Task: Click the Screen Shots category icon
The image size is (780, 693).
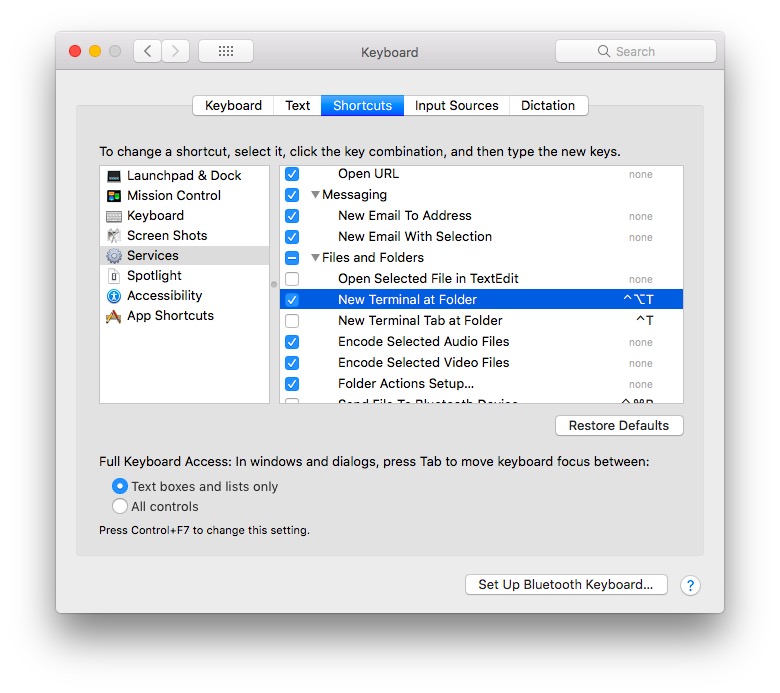Action: 114,236
